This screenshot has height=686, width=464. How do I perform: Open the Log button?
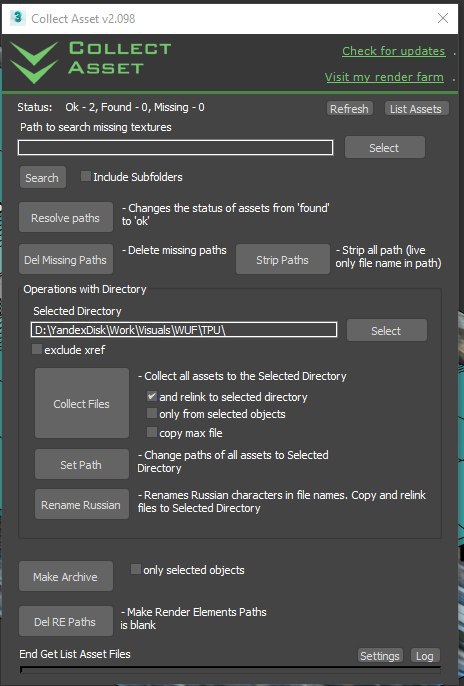(x=425, y=655)
